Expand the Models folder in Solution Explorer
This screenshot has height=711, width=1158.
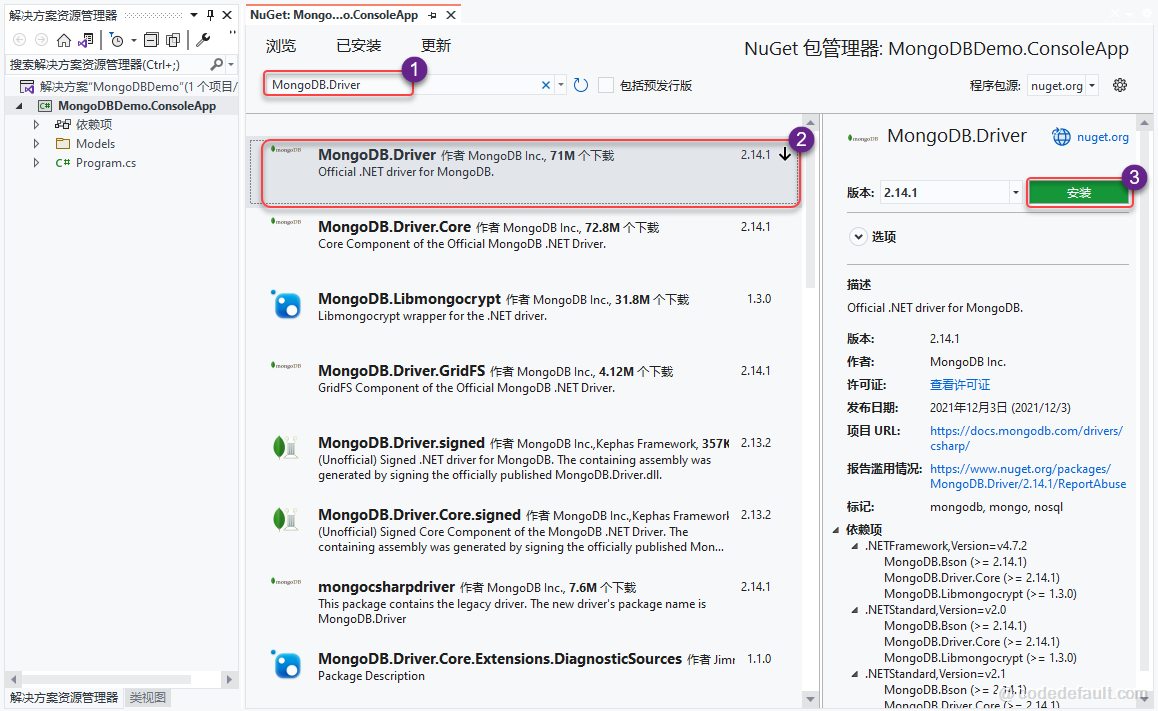pos(37,143)
